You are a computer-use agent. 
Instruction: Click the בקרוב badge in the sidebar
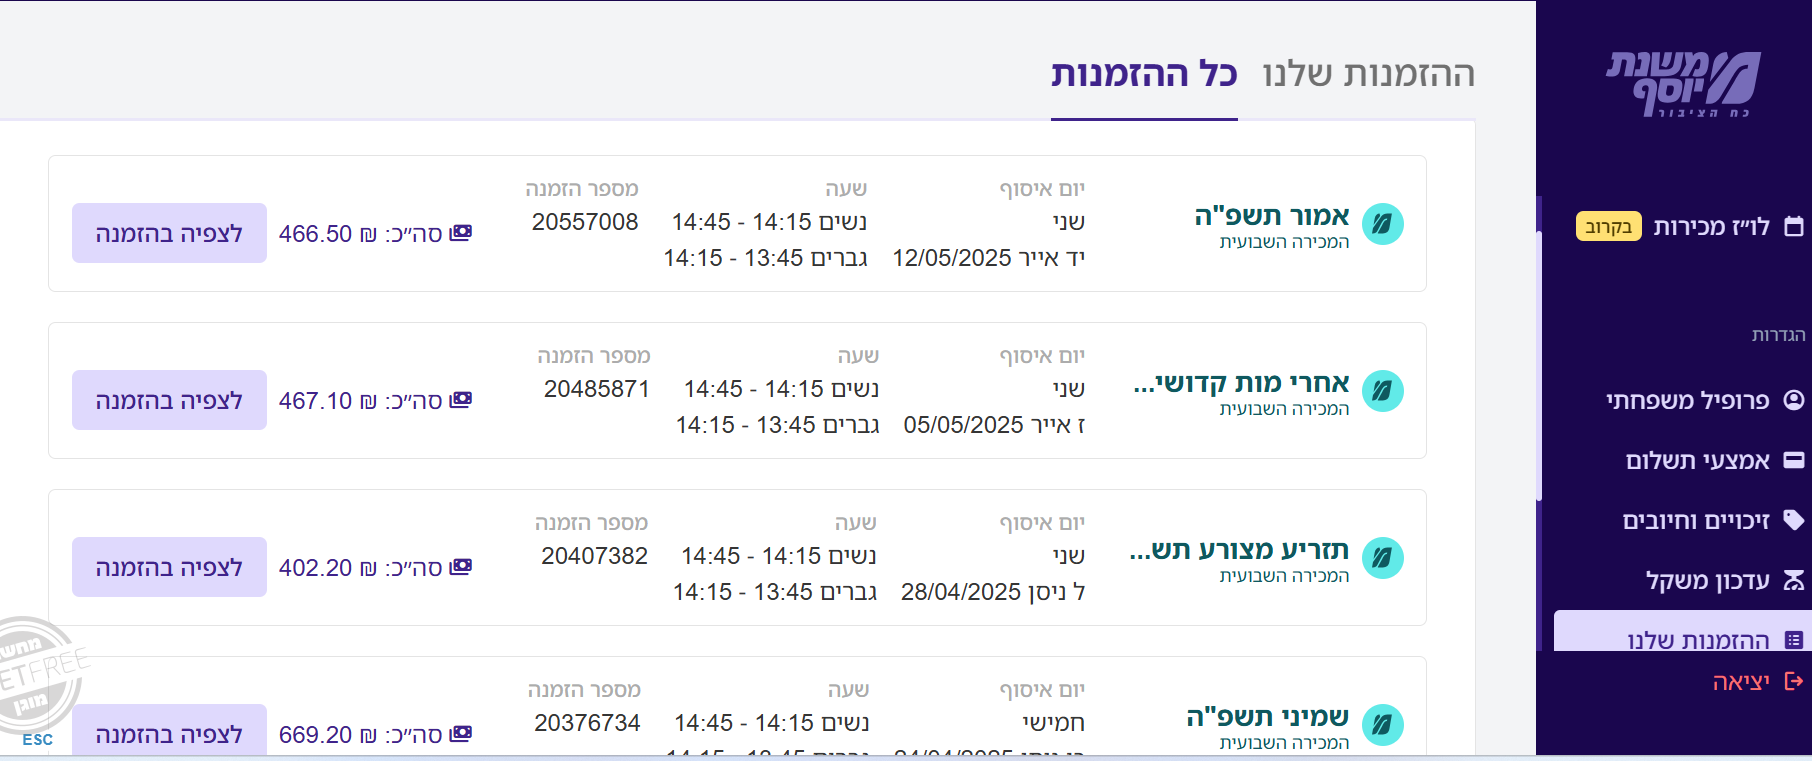pos(1608,227)
